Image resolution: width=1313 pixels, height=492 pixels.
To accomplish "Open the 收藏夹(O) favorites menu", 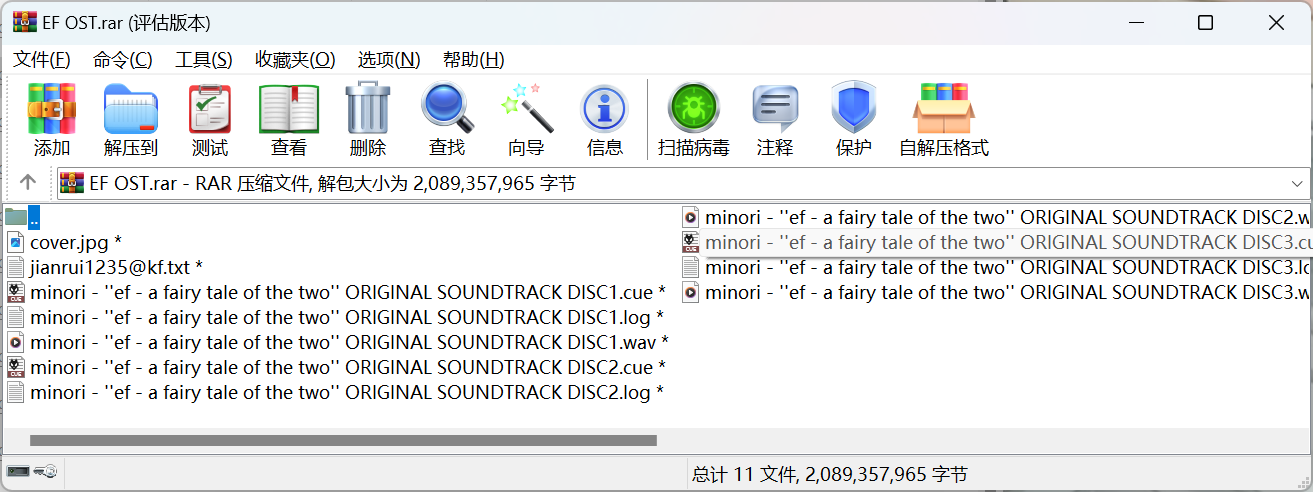I will pyautogui.click(x=295, y=60).
